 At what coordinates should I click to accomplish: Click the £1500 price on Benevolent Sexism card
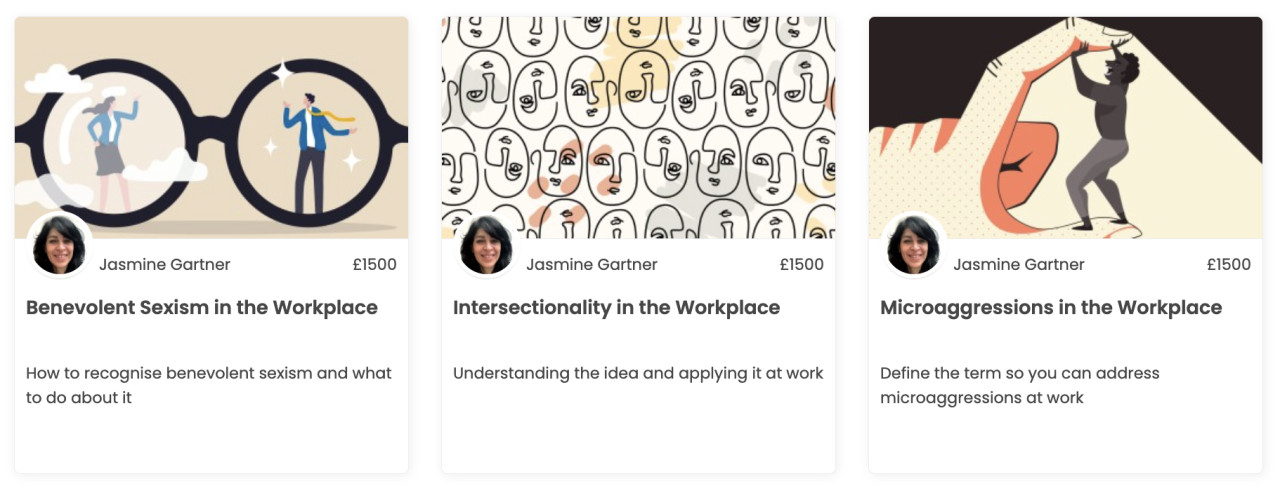pos(374,265)
